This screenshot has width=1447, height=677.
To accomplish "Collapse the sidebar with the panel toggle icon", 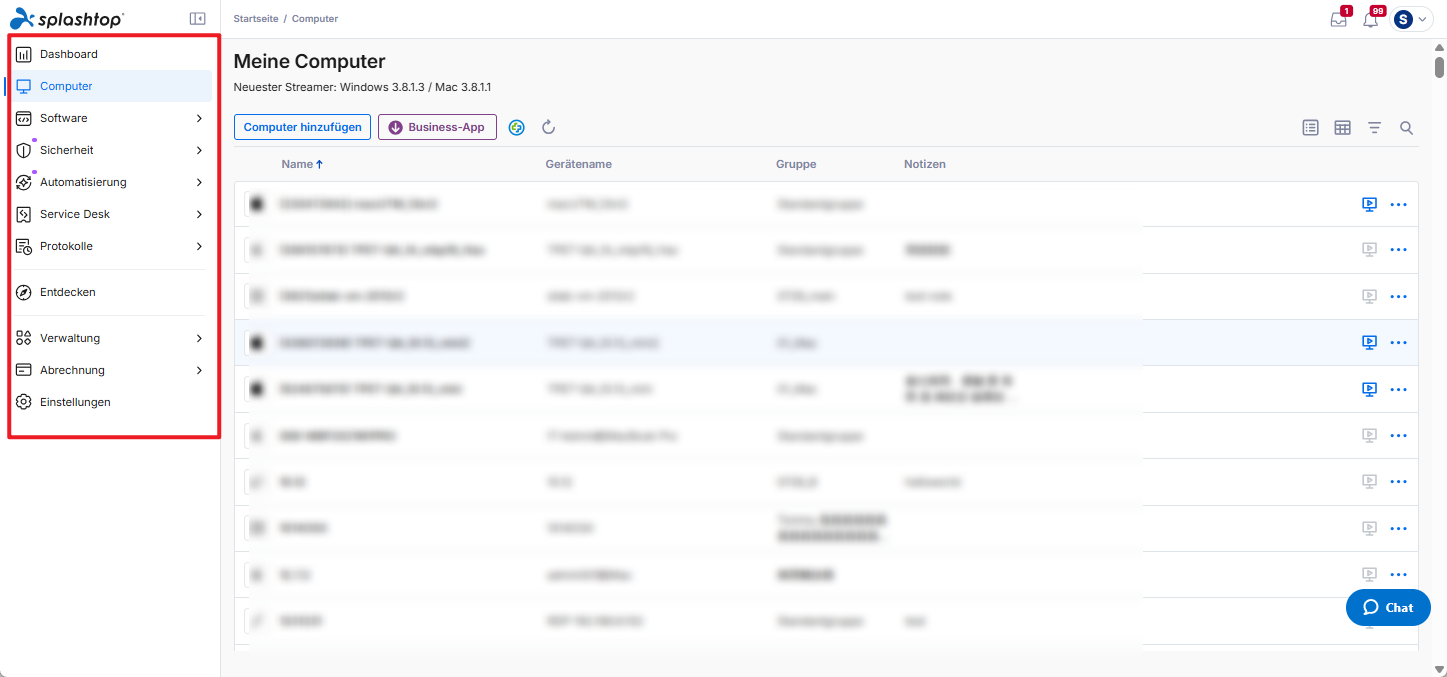I will [197, 18].
